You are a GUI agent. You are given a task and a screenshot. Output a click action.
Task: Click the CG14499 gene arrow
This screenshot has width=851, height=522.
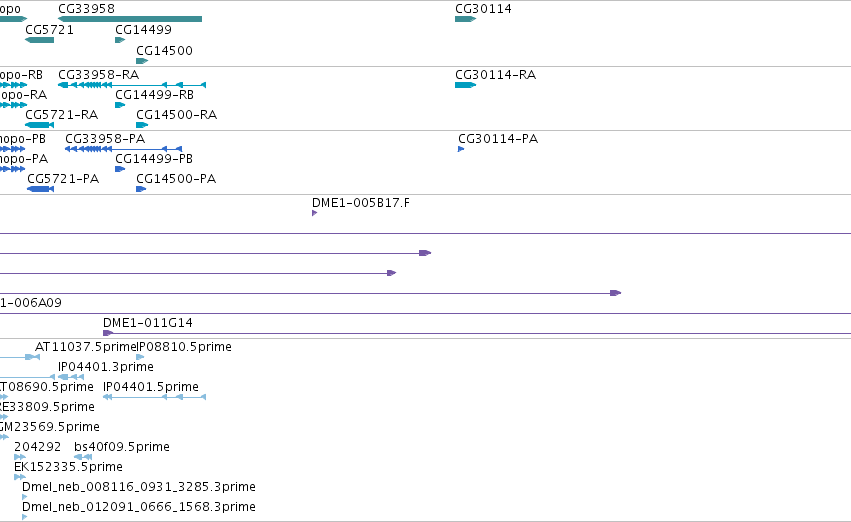(120, 40)
